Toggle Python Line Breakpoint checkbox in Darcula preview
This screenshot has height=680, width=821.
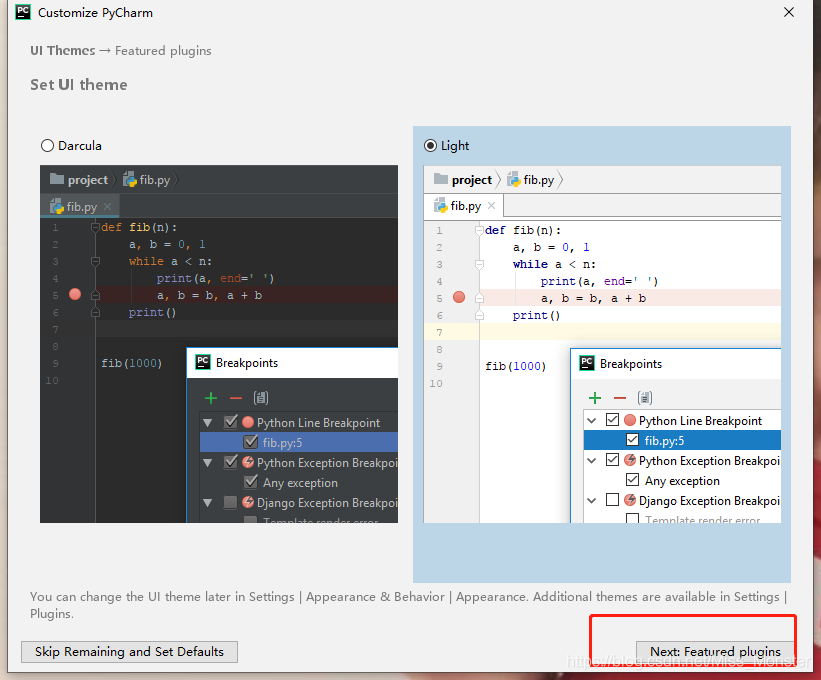pyautogui.click(x=231, y=422)
